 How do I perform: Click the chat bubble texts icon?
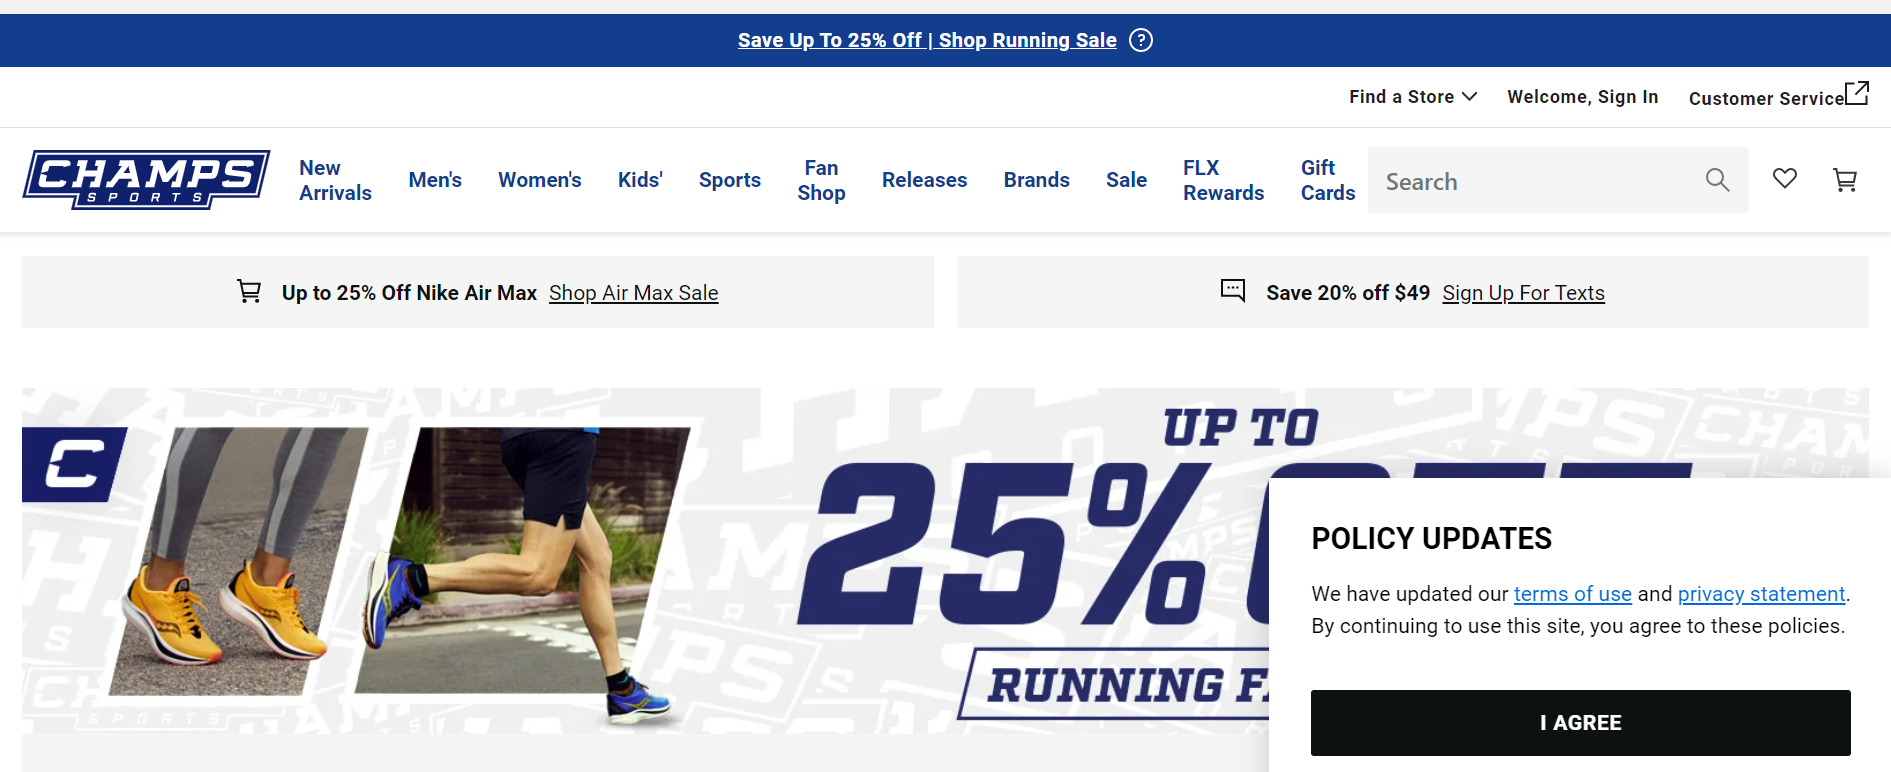point(1233,291)
